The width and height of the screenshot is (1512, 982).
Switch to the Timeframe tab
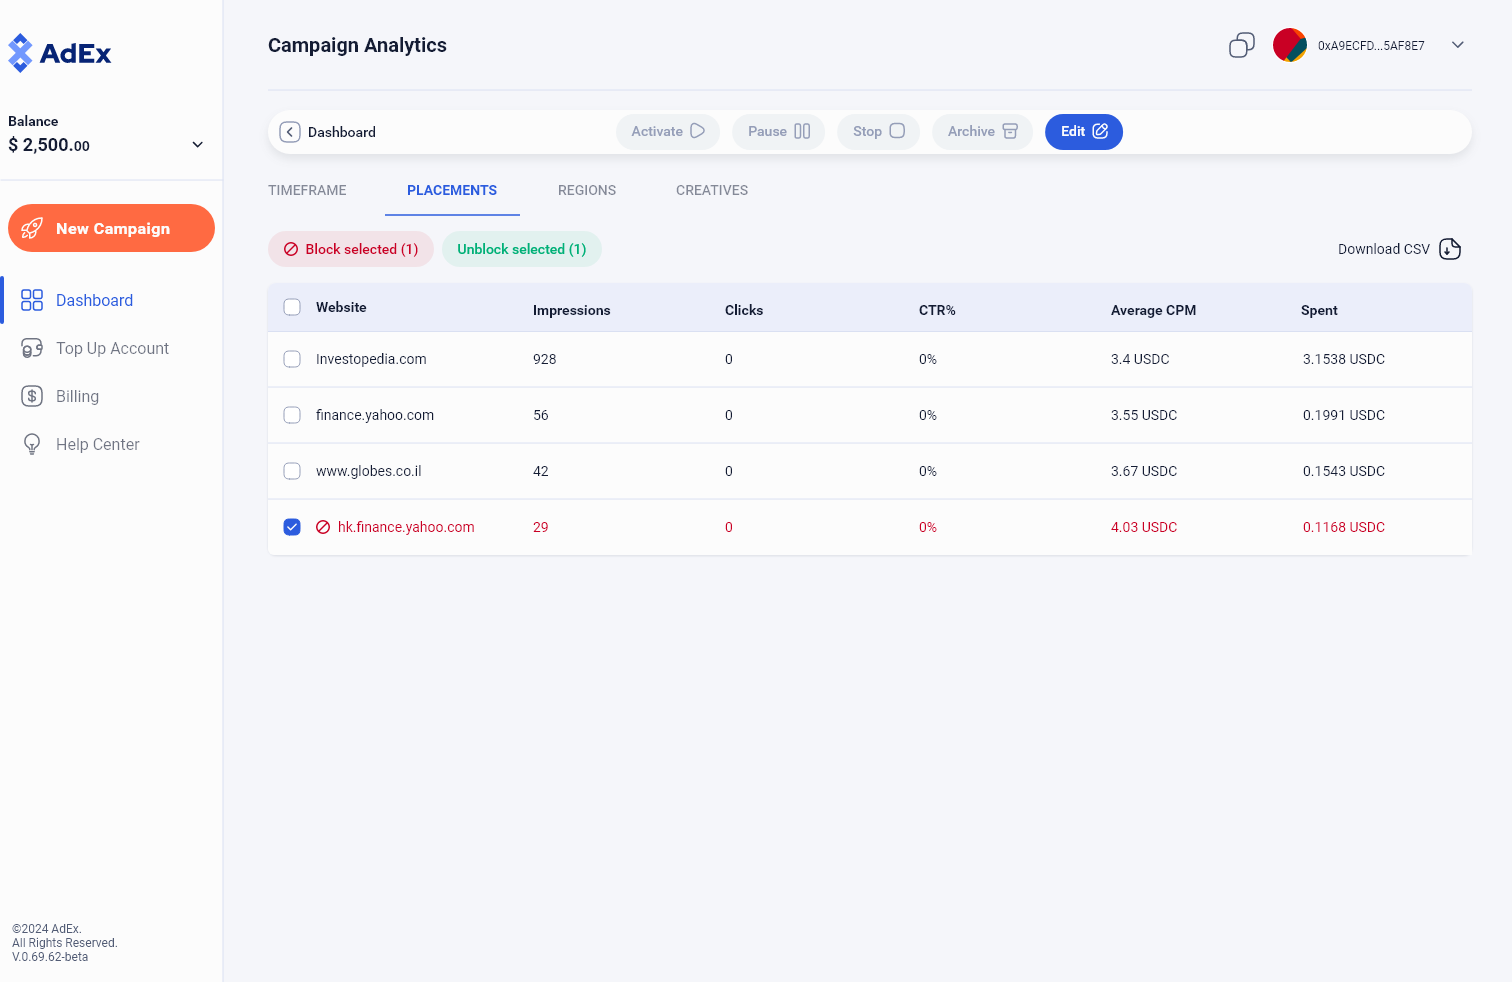click(307, 190)
